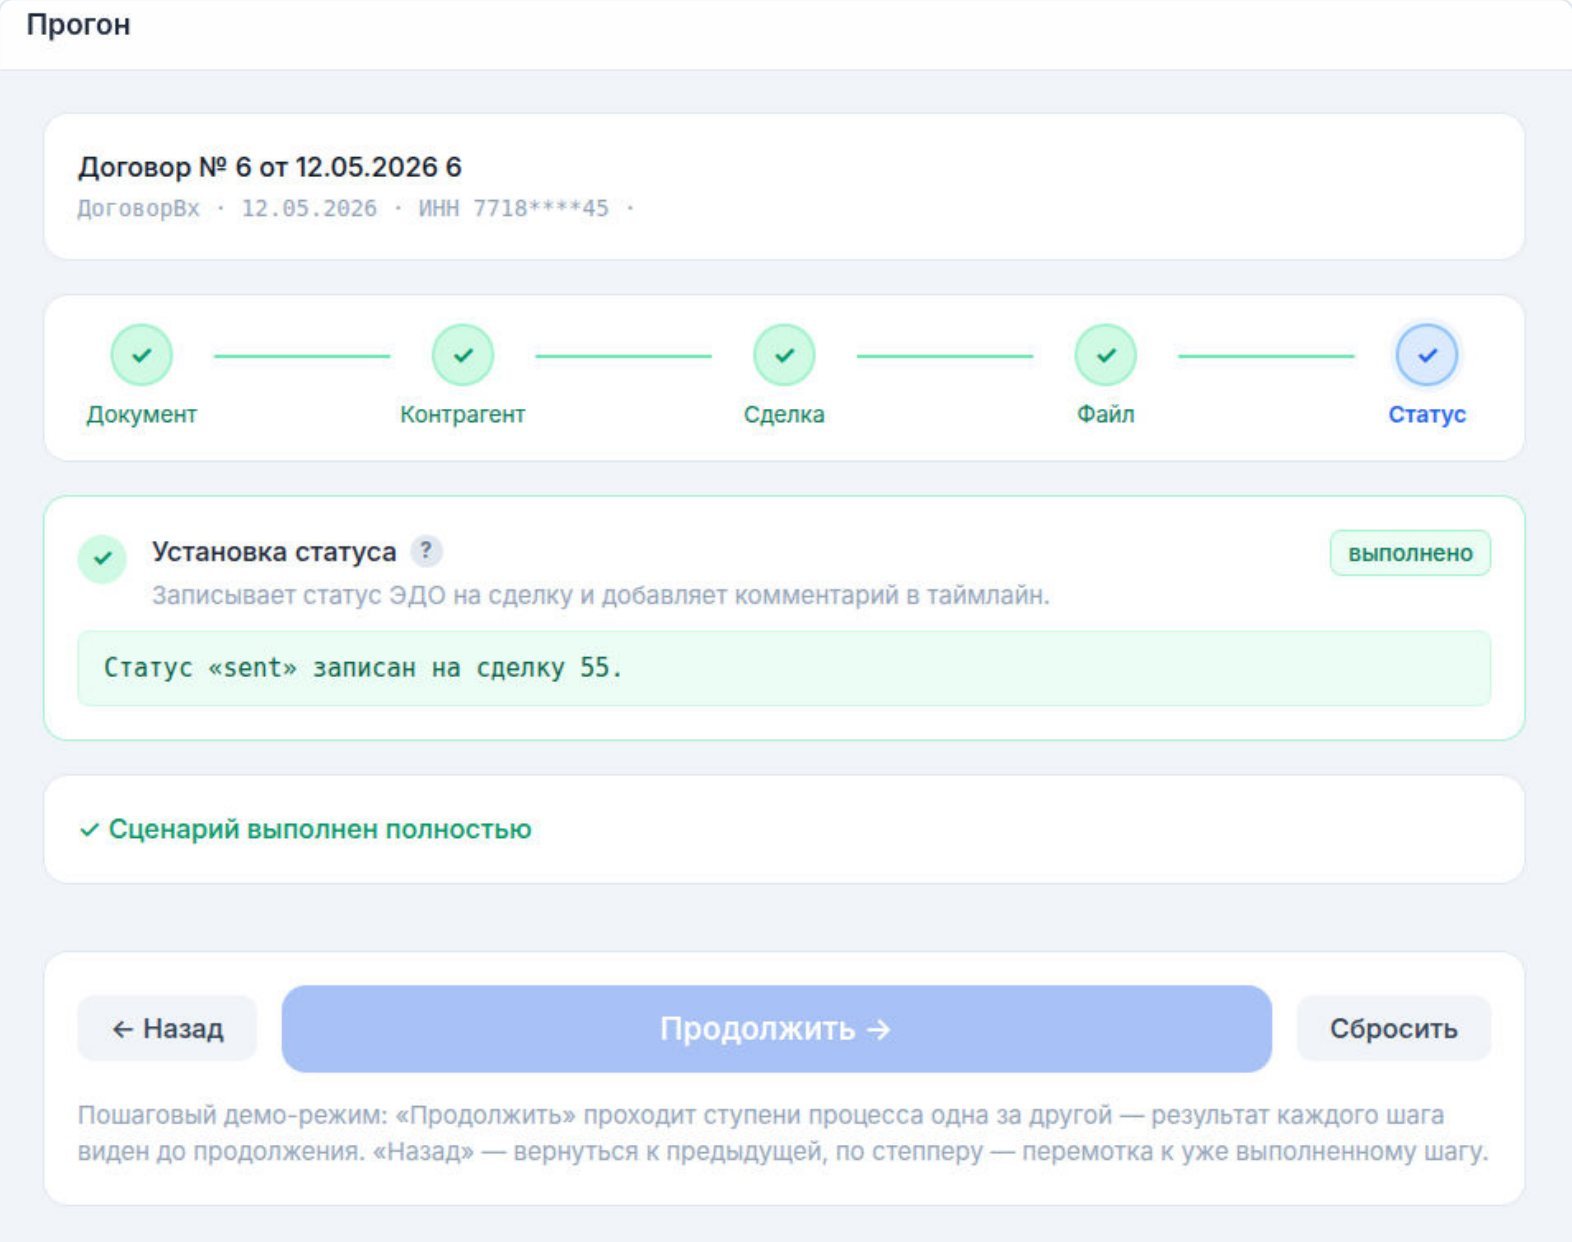Click the Продолжить button
The height and width of the screenshot is (1242, 1572).
click(x=776, y=1029)
